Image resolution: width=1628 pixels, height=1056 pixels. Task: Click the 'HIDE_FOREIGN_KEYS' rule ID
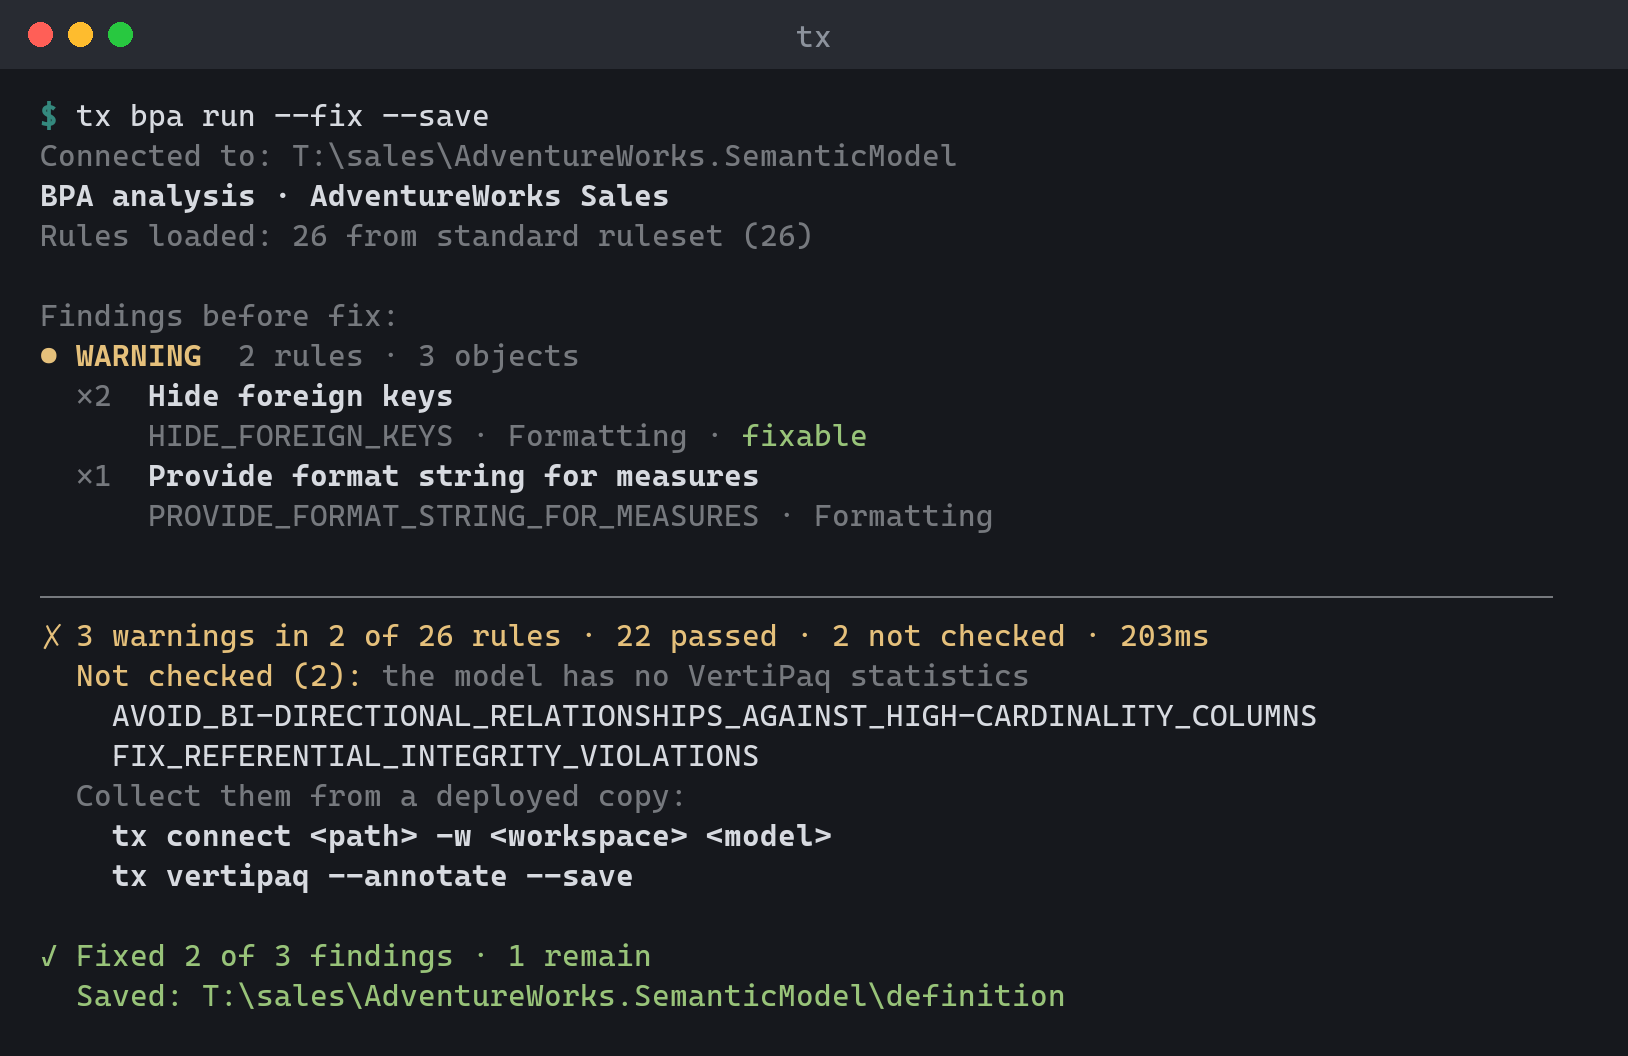[x=300, y=436]
